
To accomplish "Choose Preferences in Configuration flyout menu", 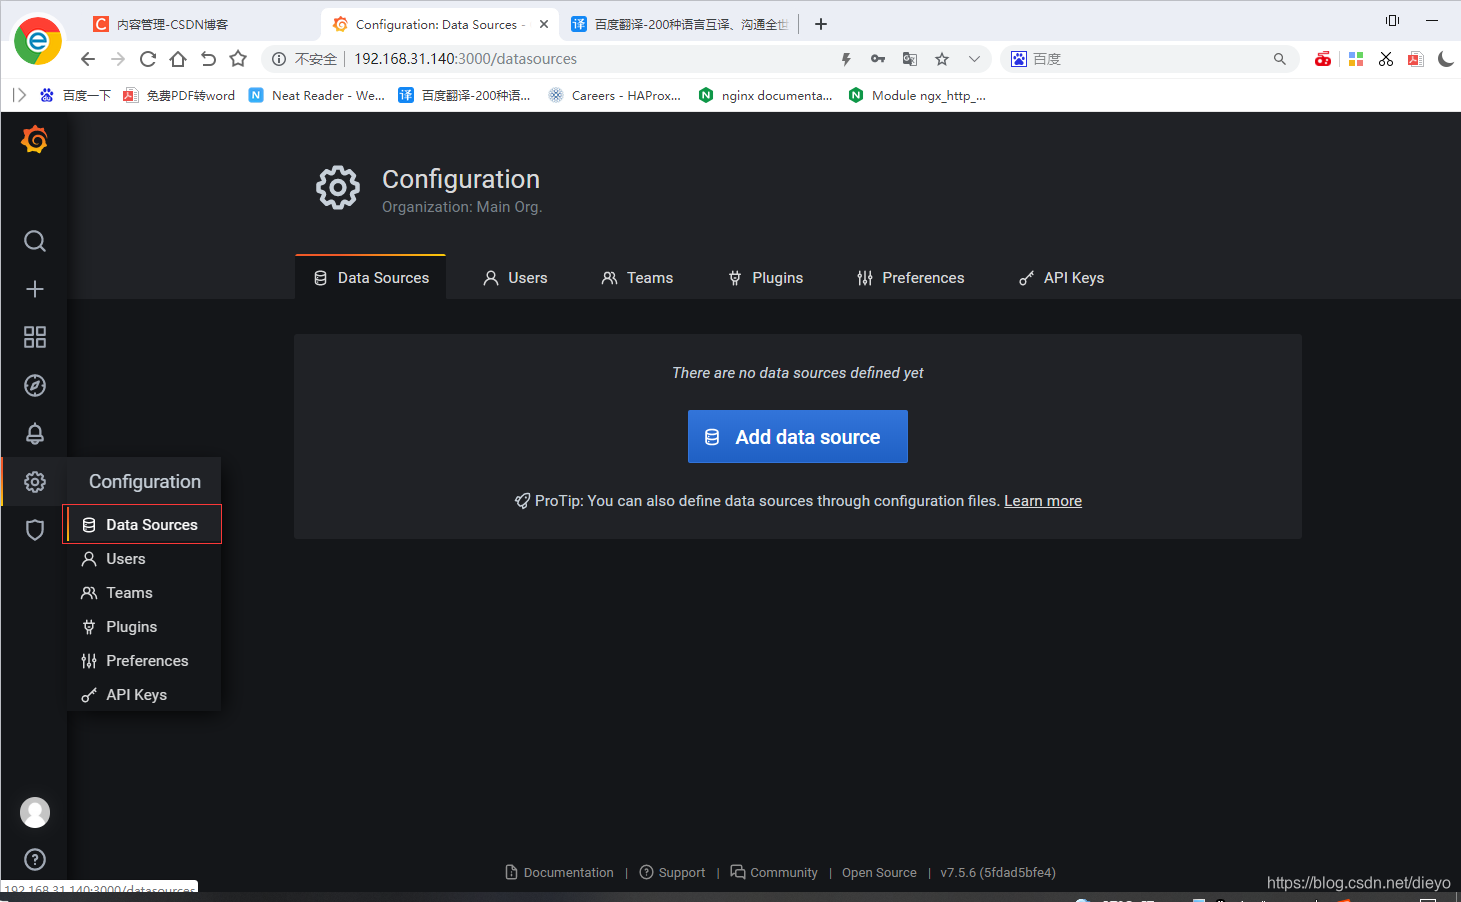I will [143, 661].
